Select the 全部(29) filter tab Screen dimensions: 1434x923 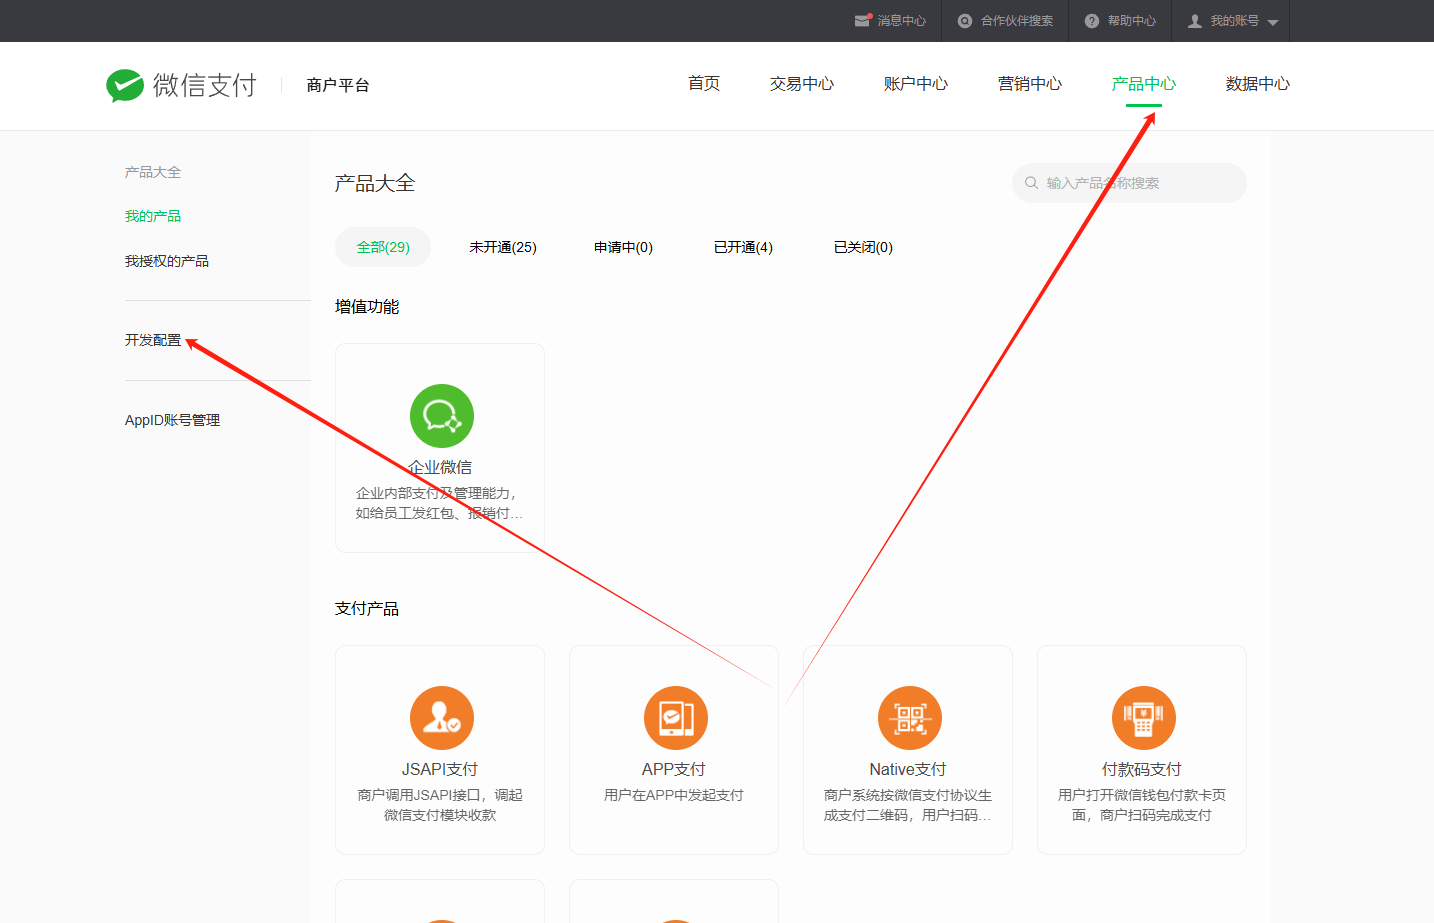tap(383, 247)
